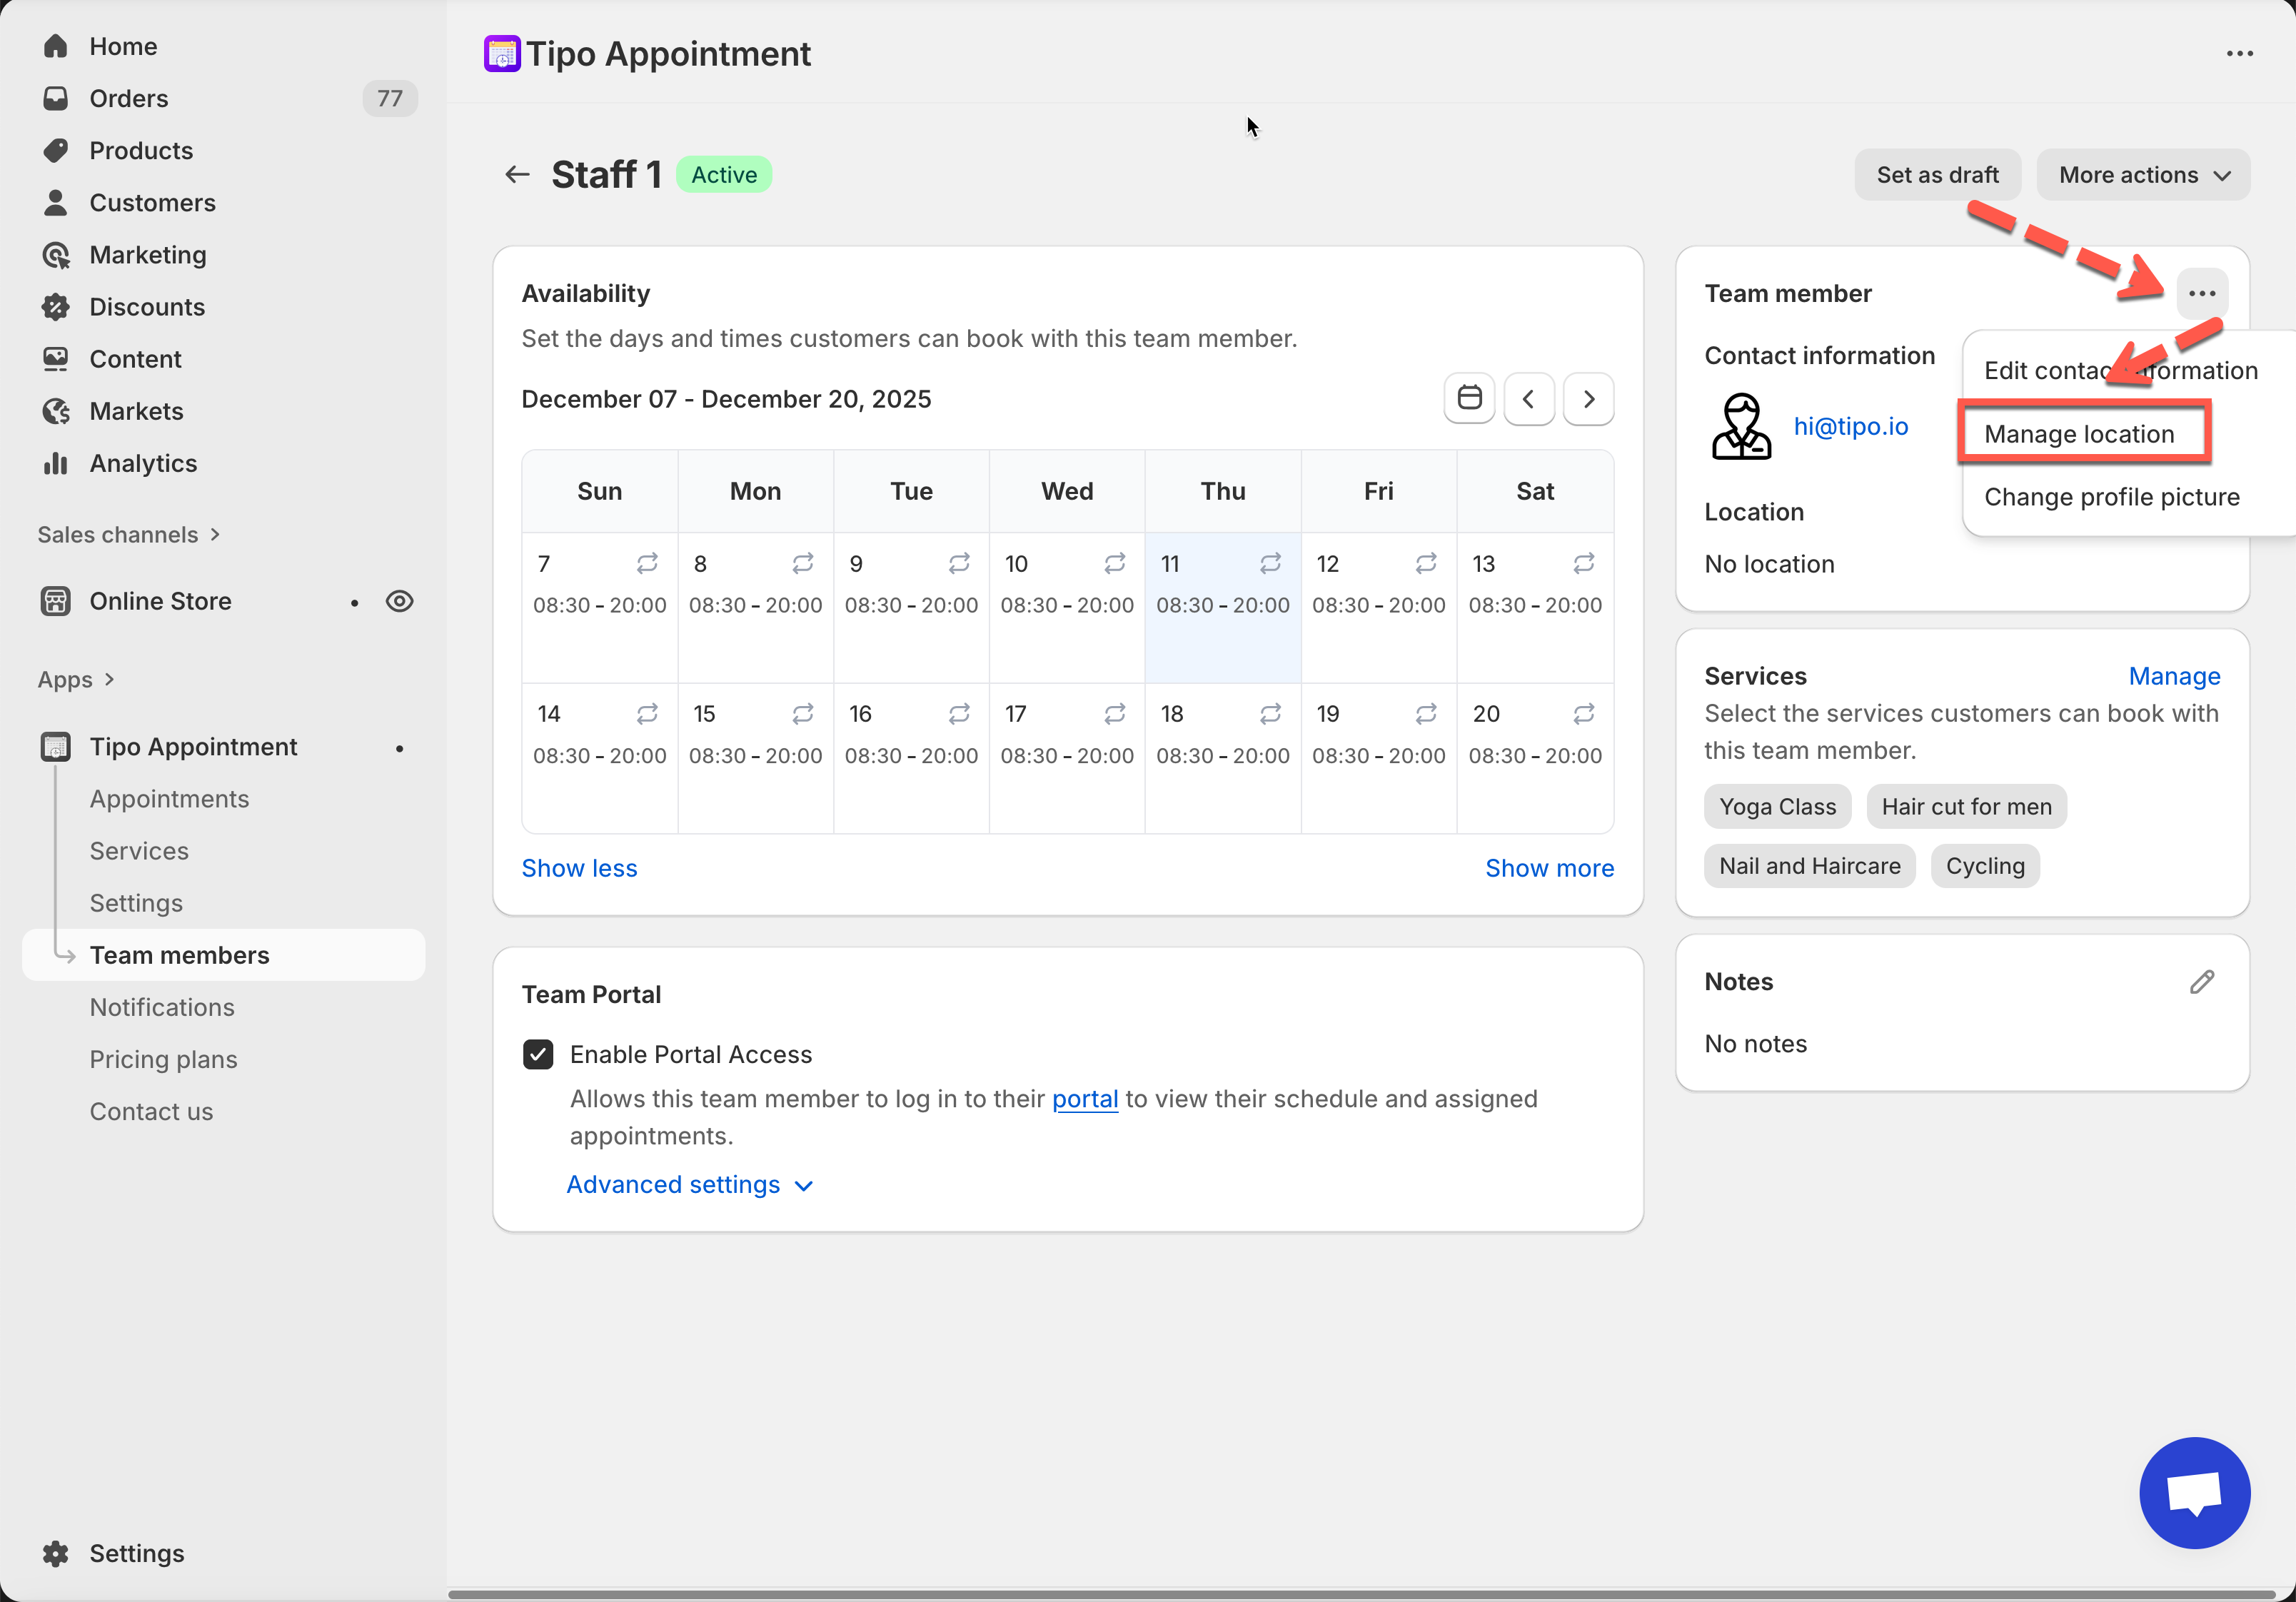Open the Analytics section in sidebar
Viewport: 2296px width, 1602px height.
[143, 463]
